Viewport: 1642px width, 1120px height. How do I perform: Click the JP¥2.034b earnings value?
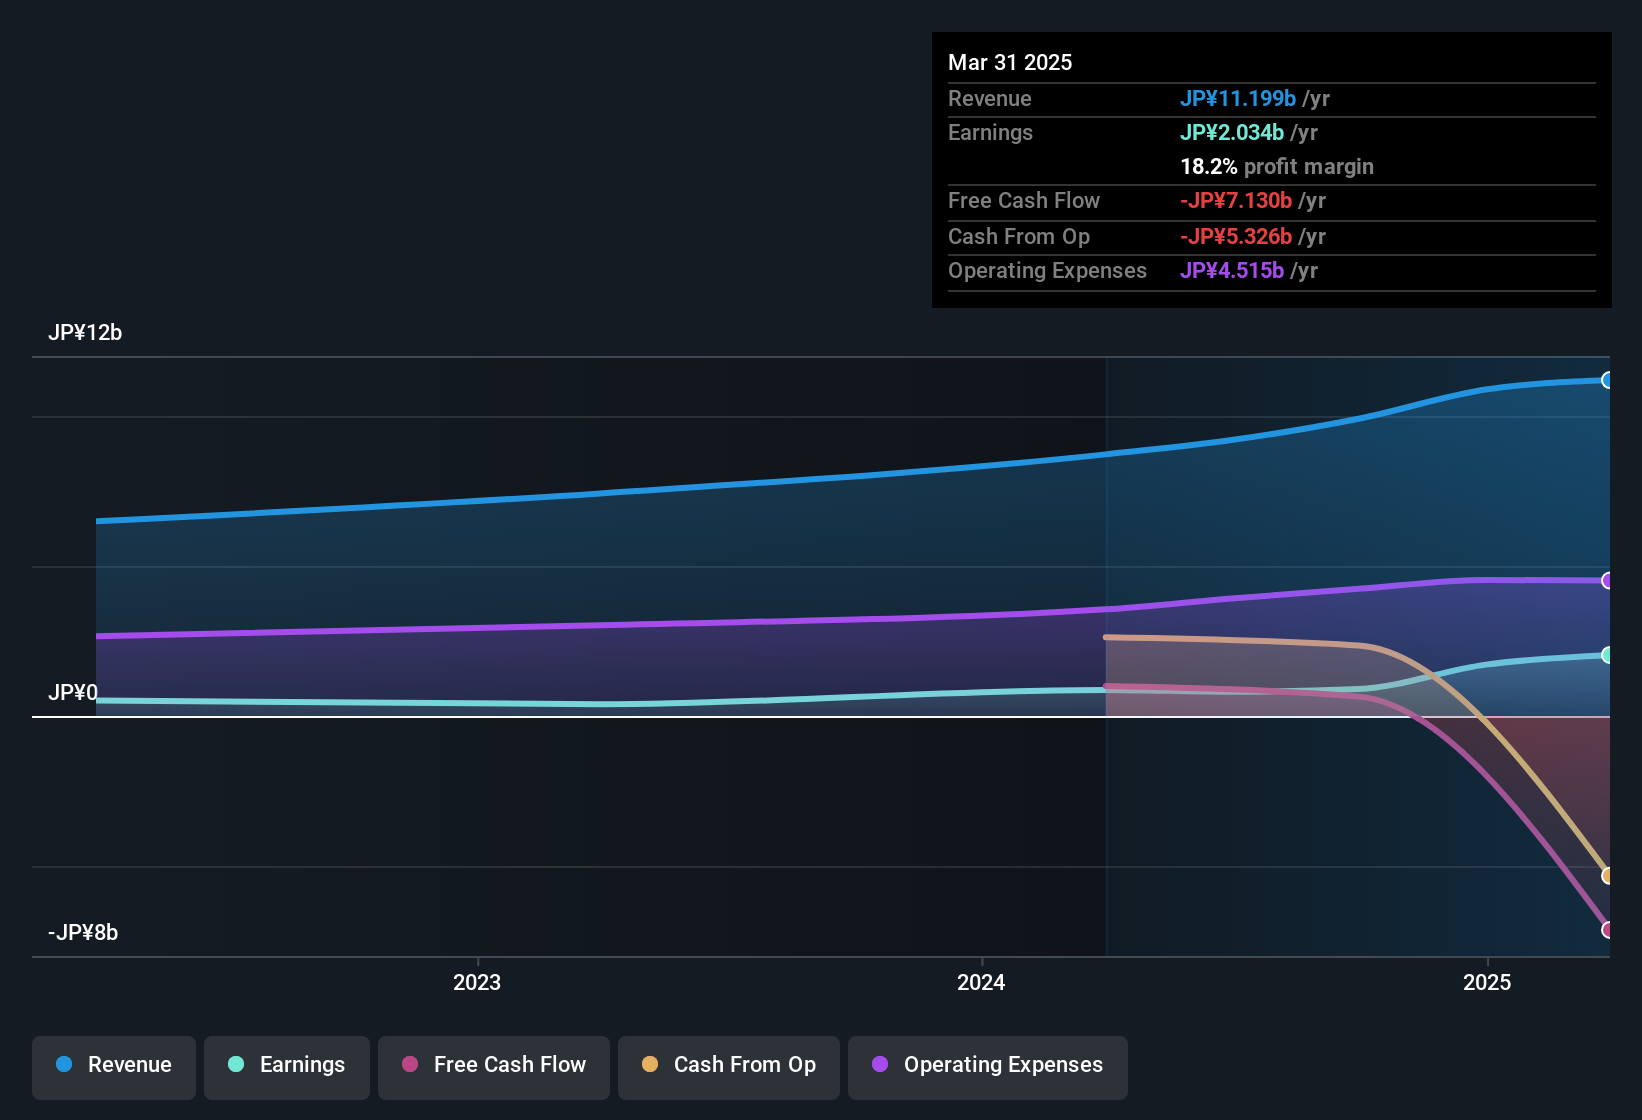click(1232, 132)
